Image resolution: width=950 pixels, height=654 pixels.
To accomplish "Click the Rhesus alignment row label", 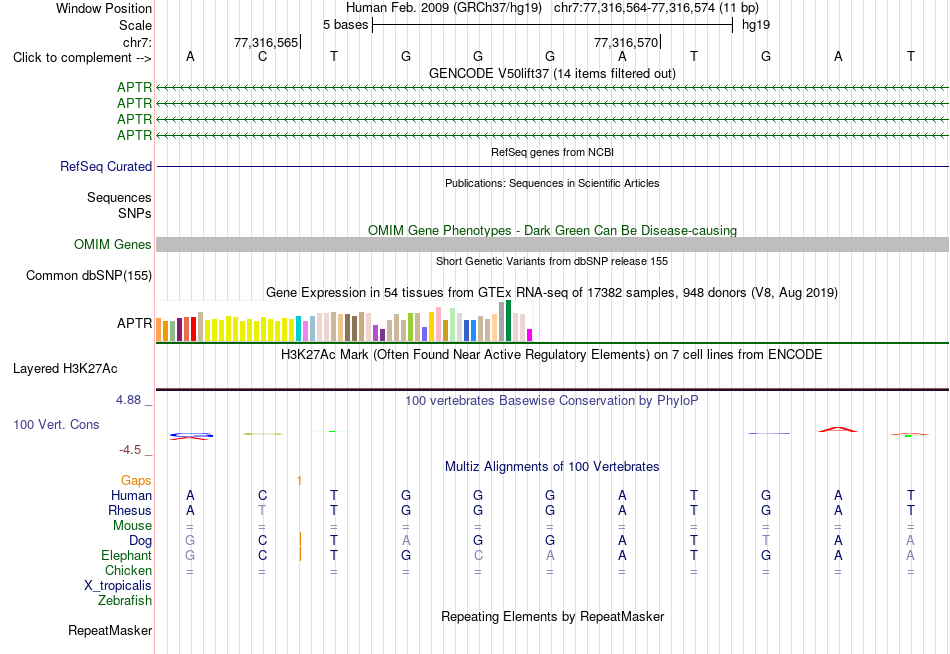I will click(x=130, y=510).
